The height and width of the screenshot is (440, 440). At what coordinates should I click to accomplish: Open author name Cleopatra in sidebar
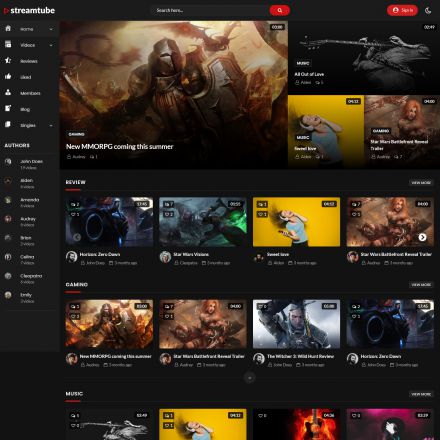tap(31, 276)
